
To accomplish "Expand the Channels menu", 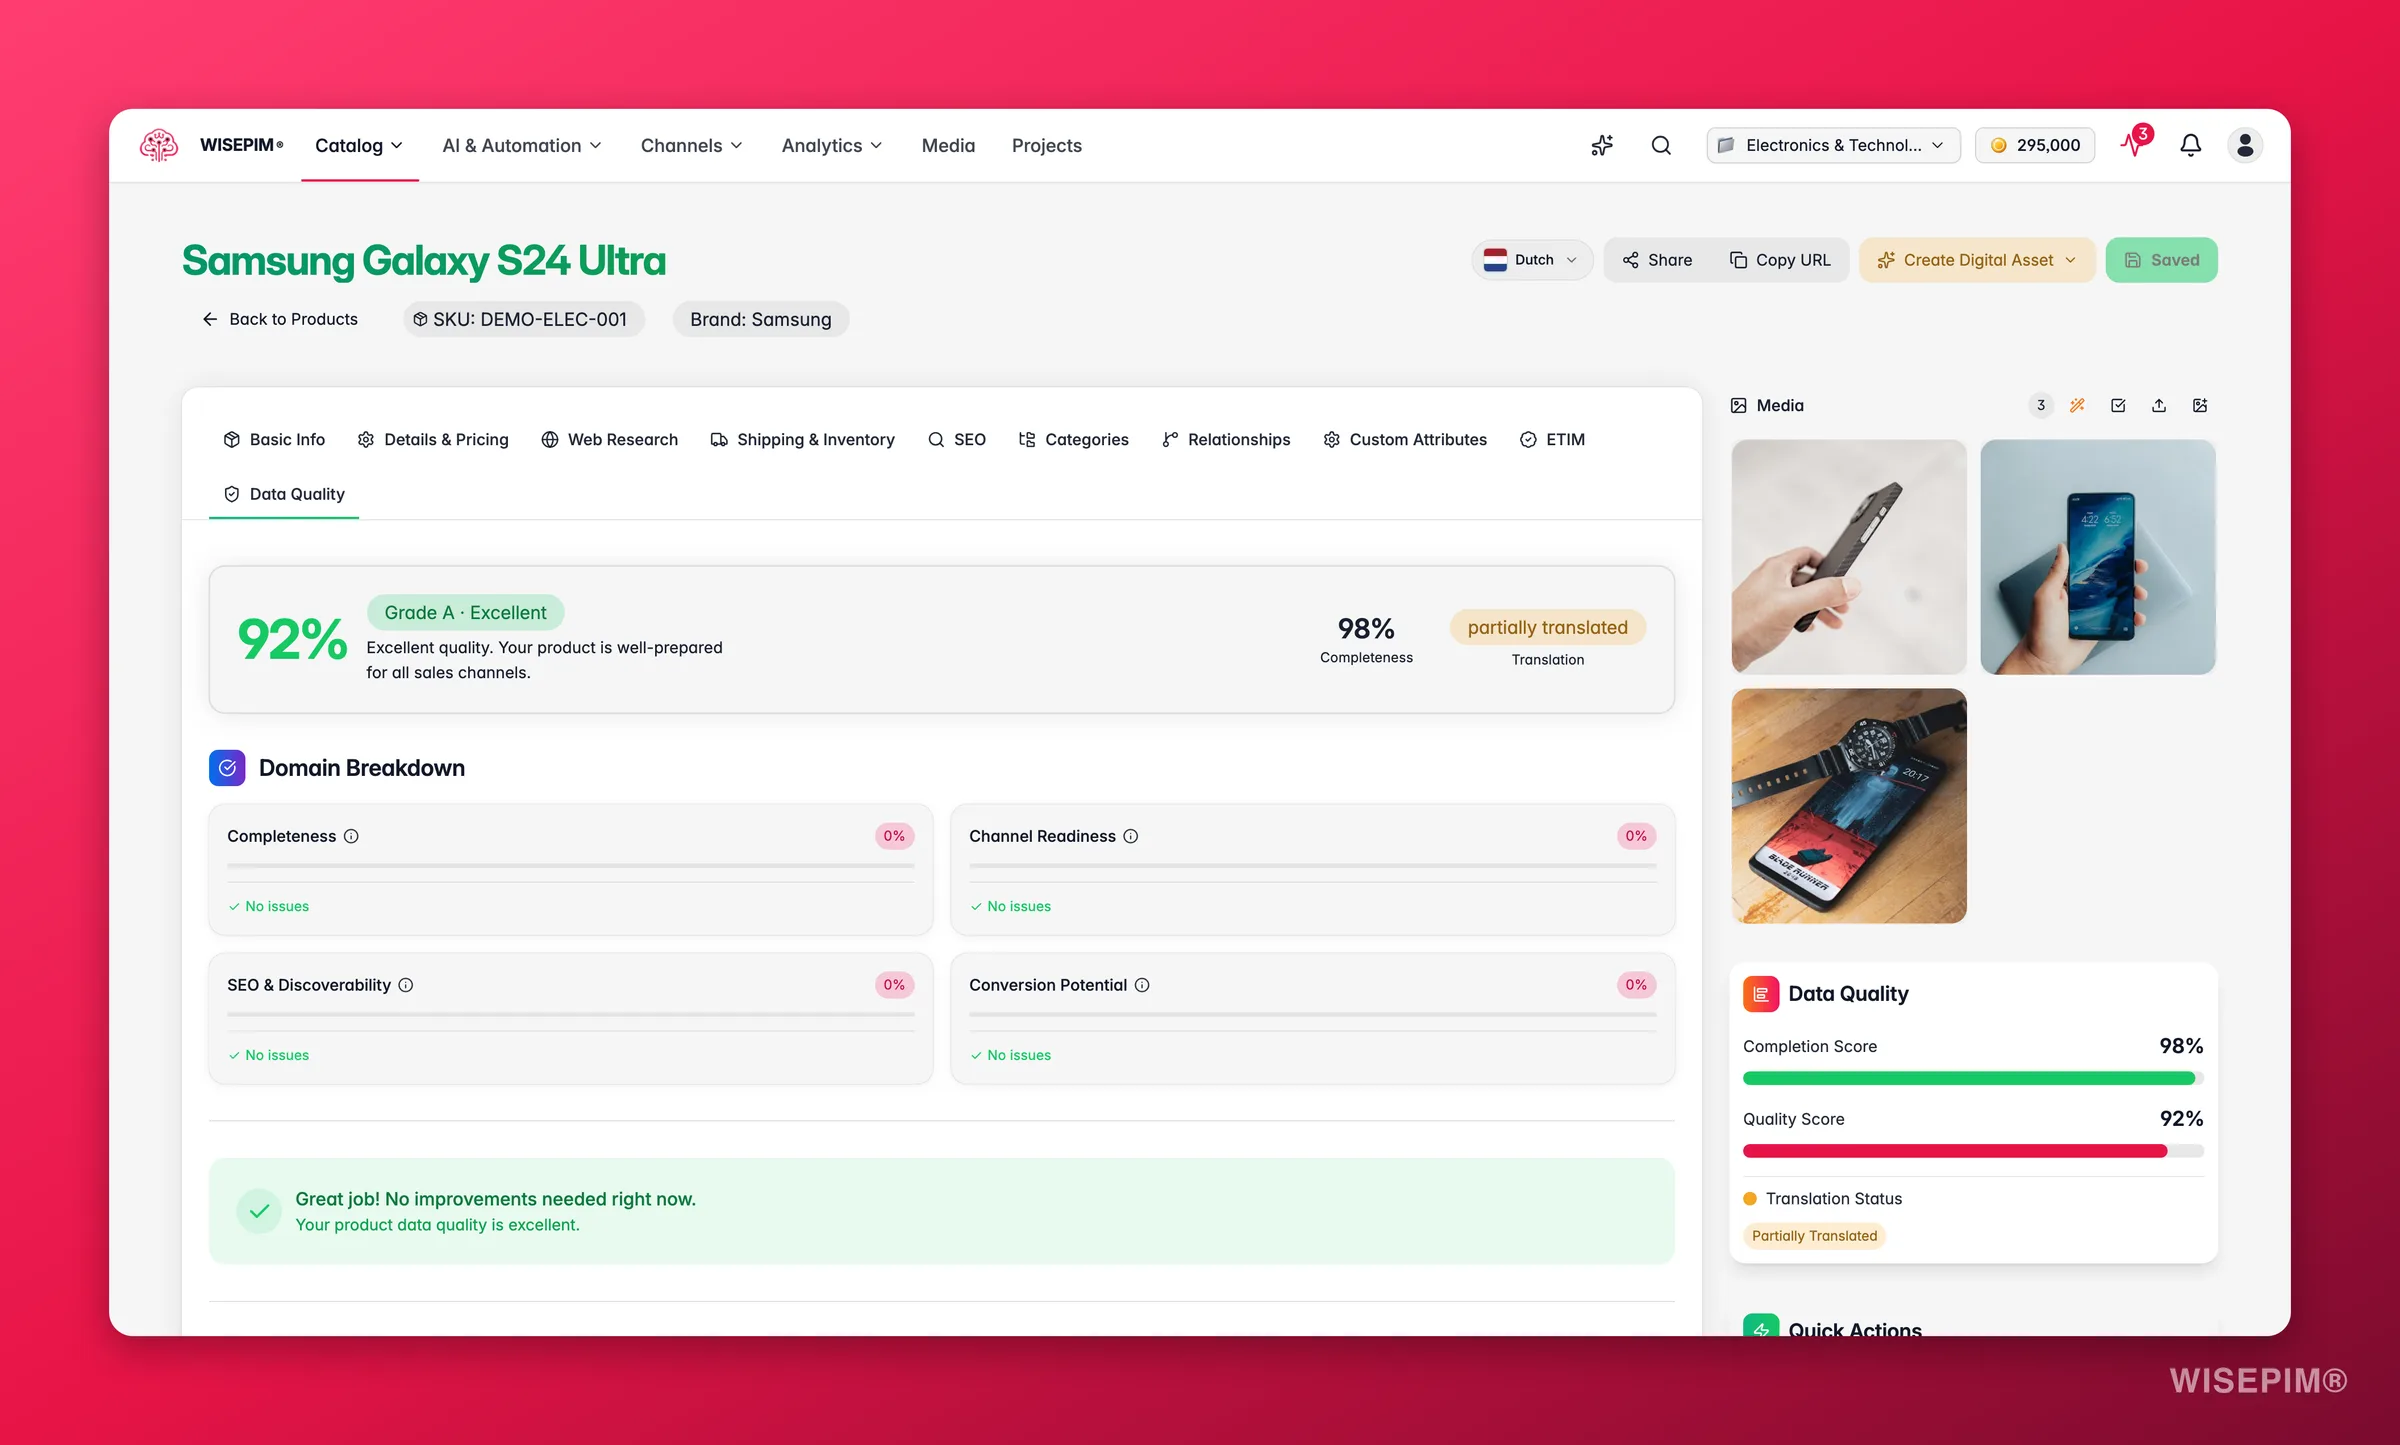I will tap(692, 145).
